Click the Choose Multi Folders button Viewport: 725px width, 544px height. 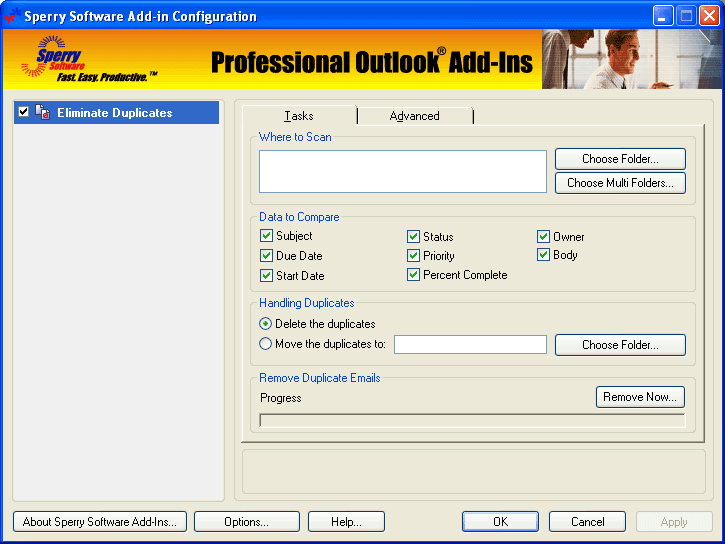coord(620,183)
